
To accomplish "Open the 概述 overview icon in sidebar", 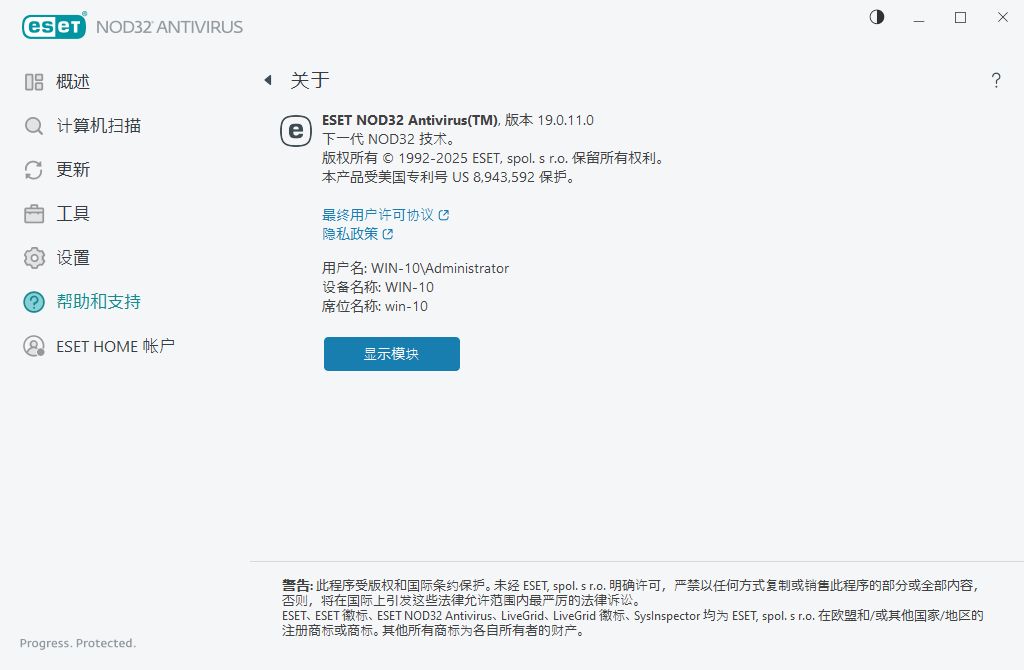I will 30,82.
